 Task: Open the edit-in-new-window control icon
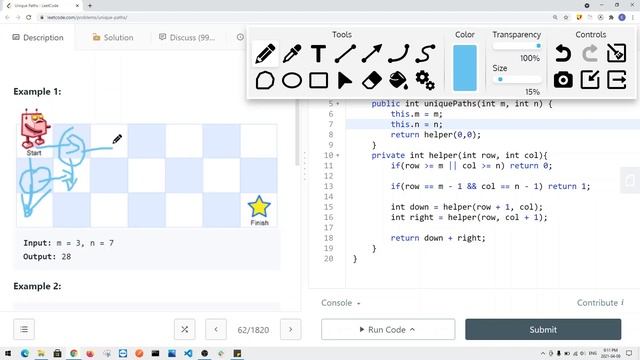click(590, 80)
